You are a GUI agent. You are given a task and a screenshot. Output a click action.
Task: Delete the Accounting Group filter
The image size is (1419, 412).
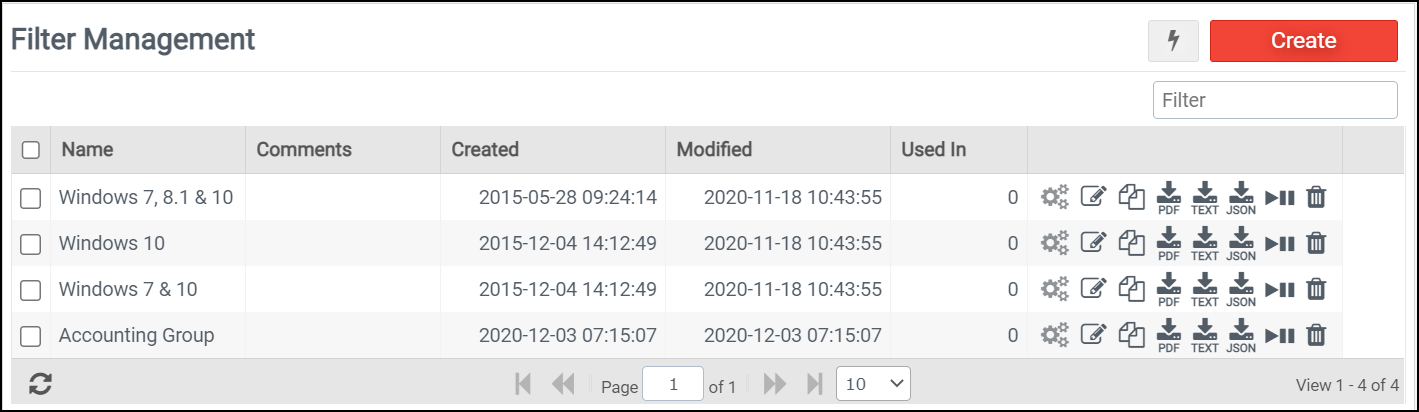point(1316,335)
